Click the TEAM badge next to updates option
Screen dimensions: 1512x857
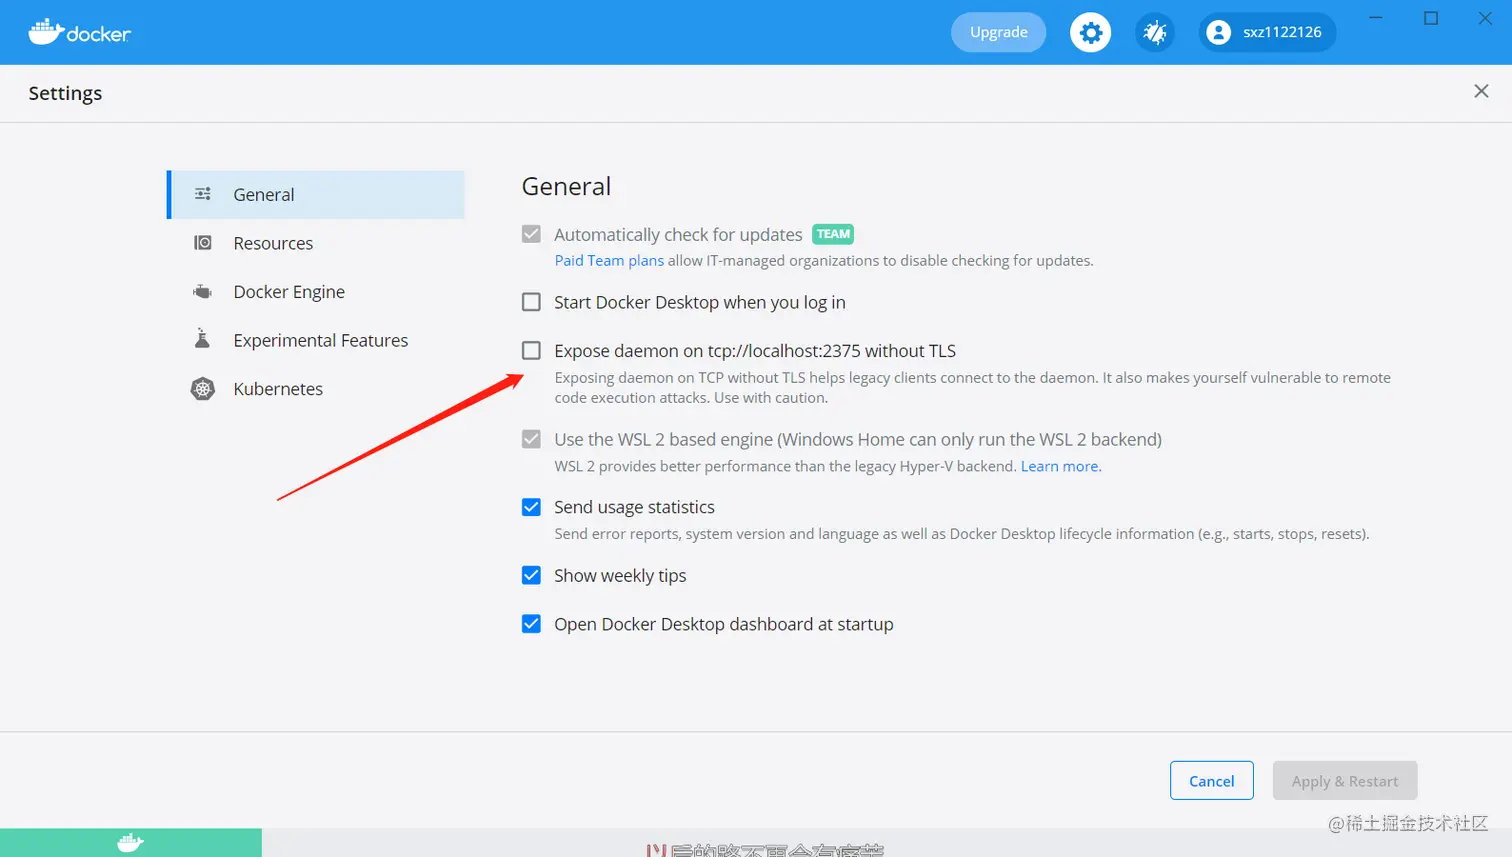coord(833,234)
